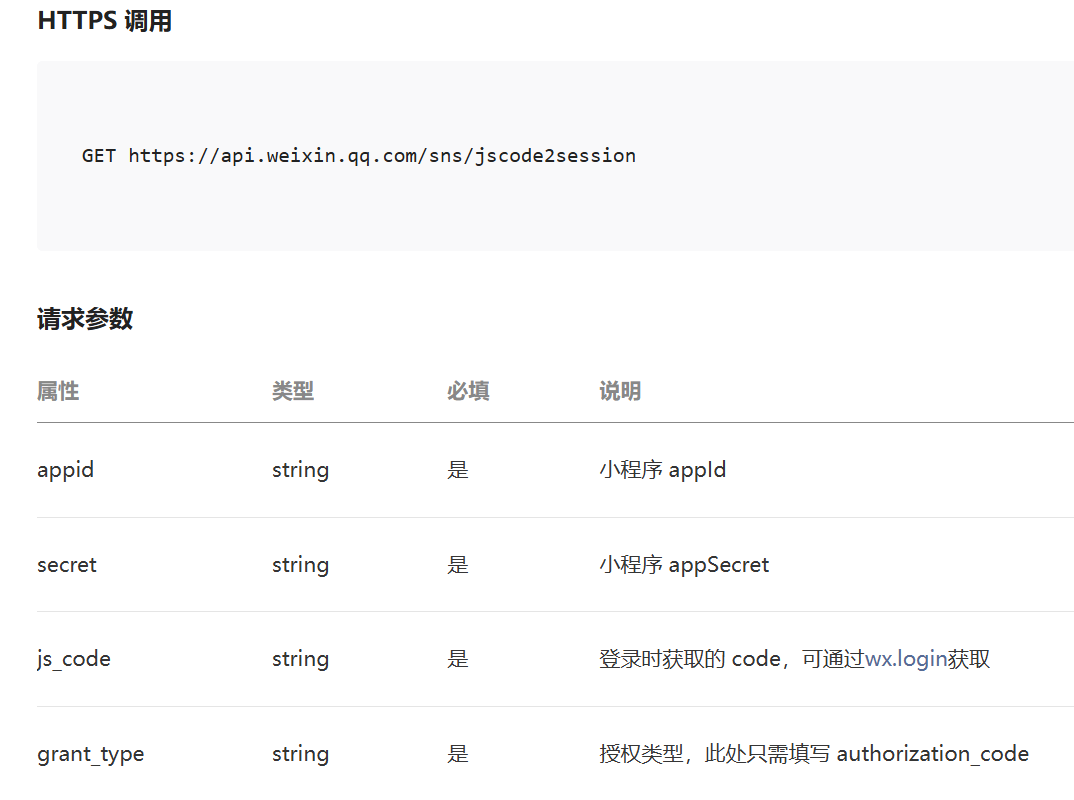This screenshot has height=800, width=1074.
Task: Open the wx.login link
Action: 905,659
